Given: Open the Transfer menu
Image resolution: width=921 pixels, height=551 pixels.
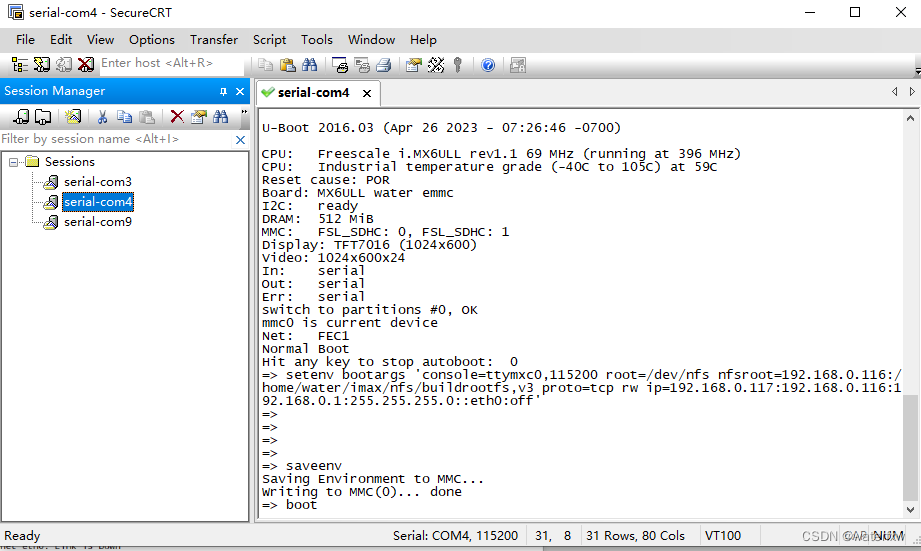Looking at the screenshot, I should (214, 40).
